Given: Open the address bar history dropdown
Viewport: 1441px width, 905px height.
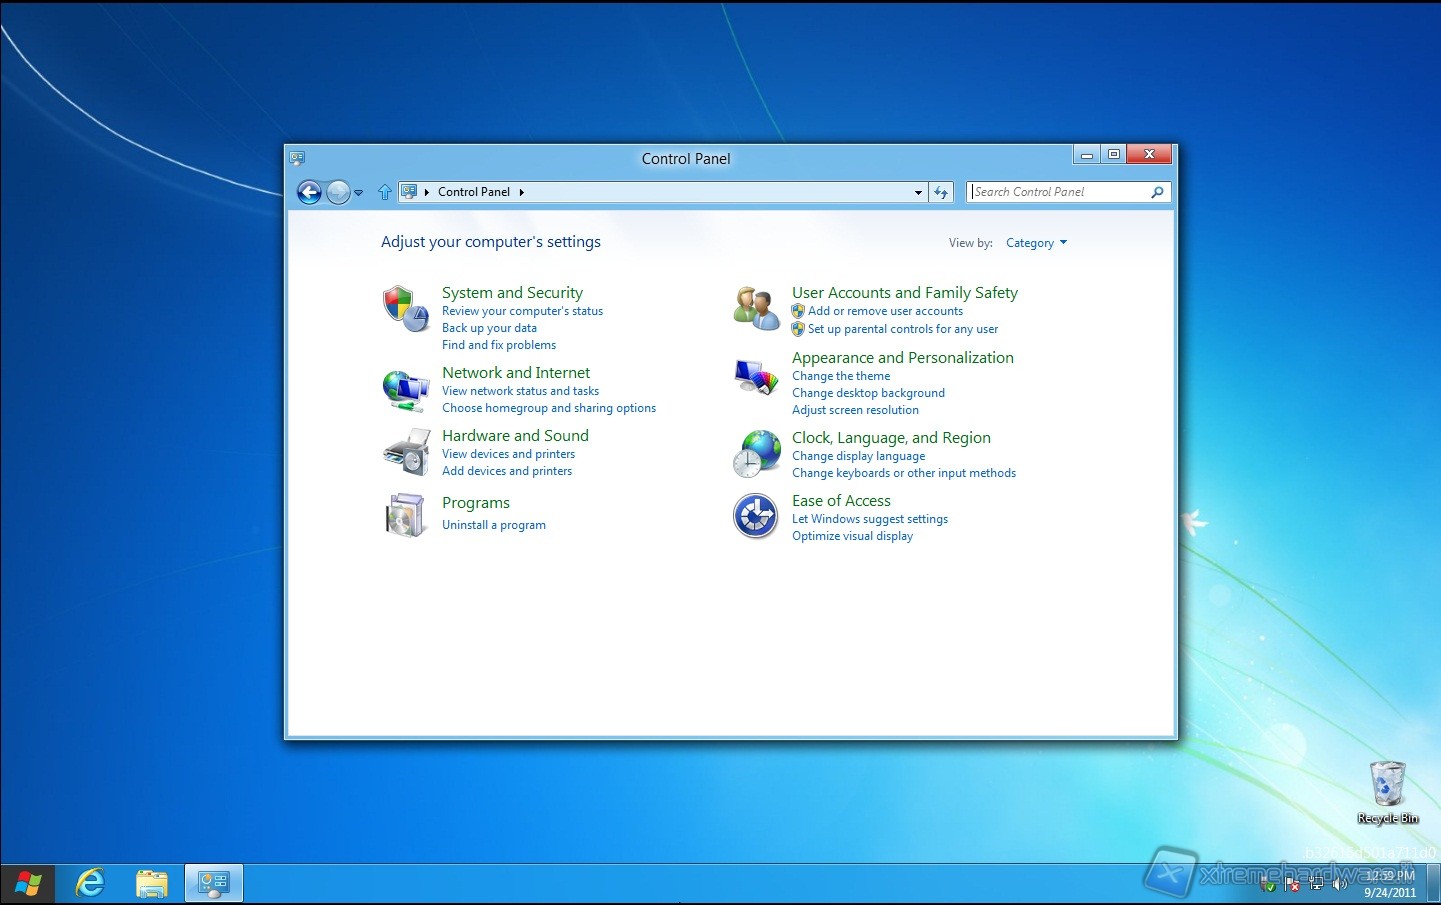Looking at the screenshot, I should tap(918, 192).
